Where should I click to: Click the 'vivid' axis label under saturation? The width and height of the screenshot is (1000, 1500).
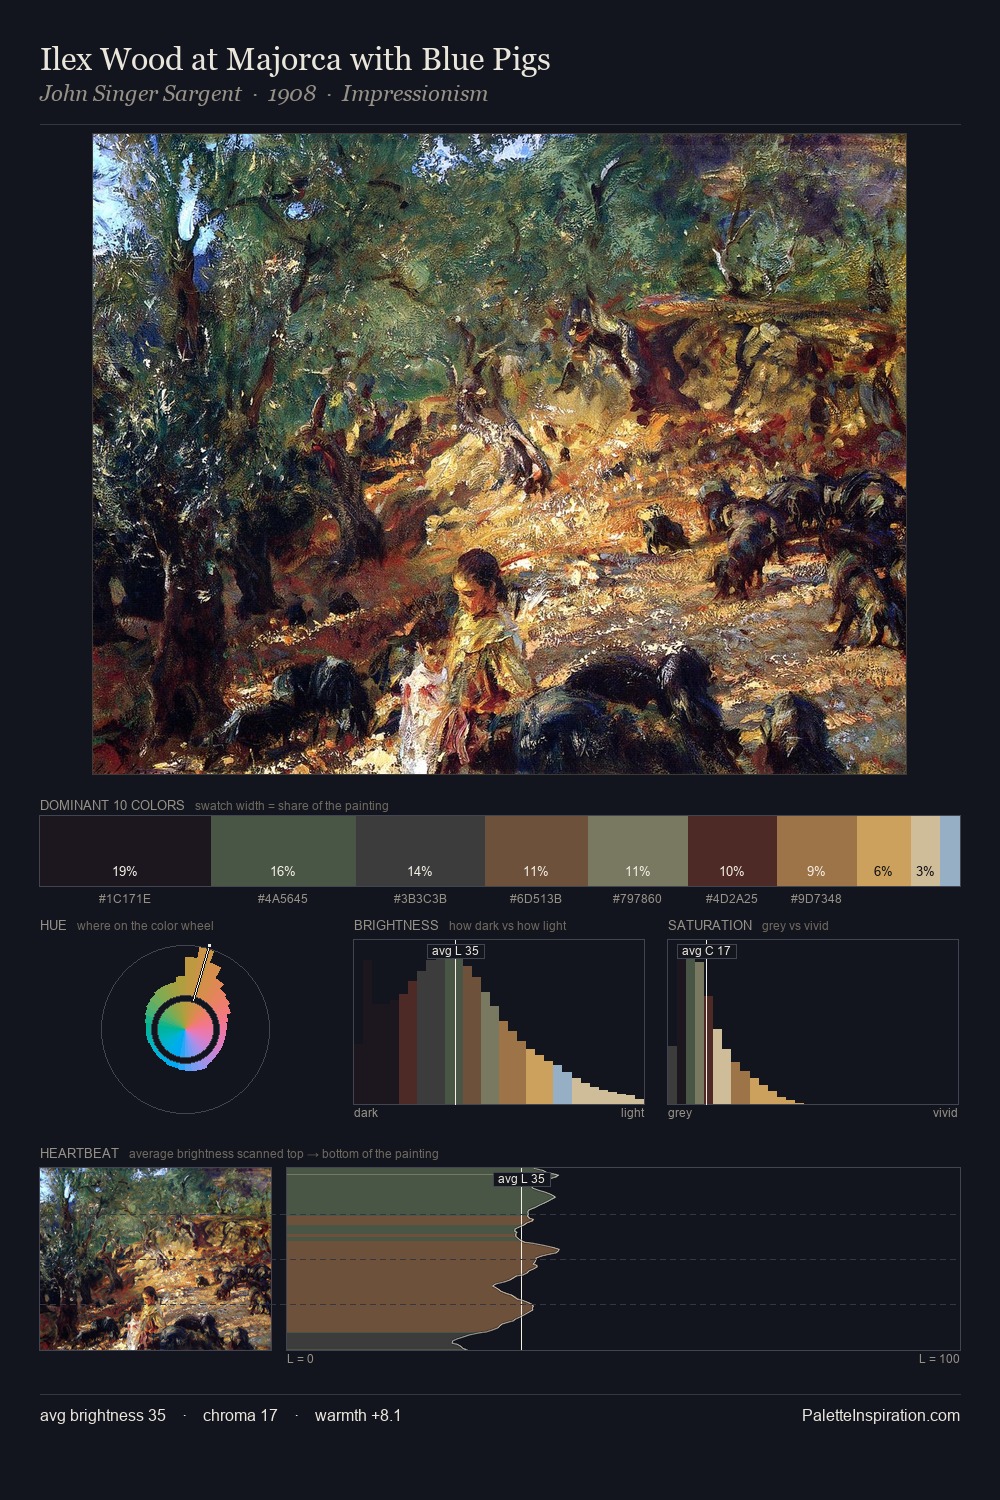click(945, 1113)
